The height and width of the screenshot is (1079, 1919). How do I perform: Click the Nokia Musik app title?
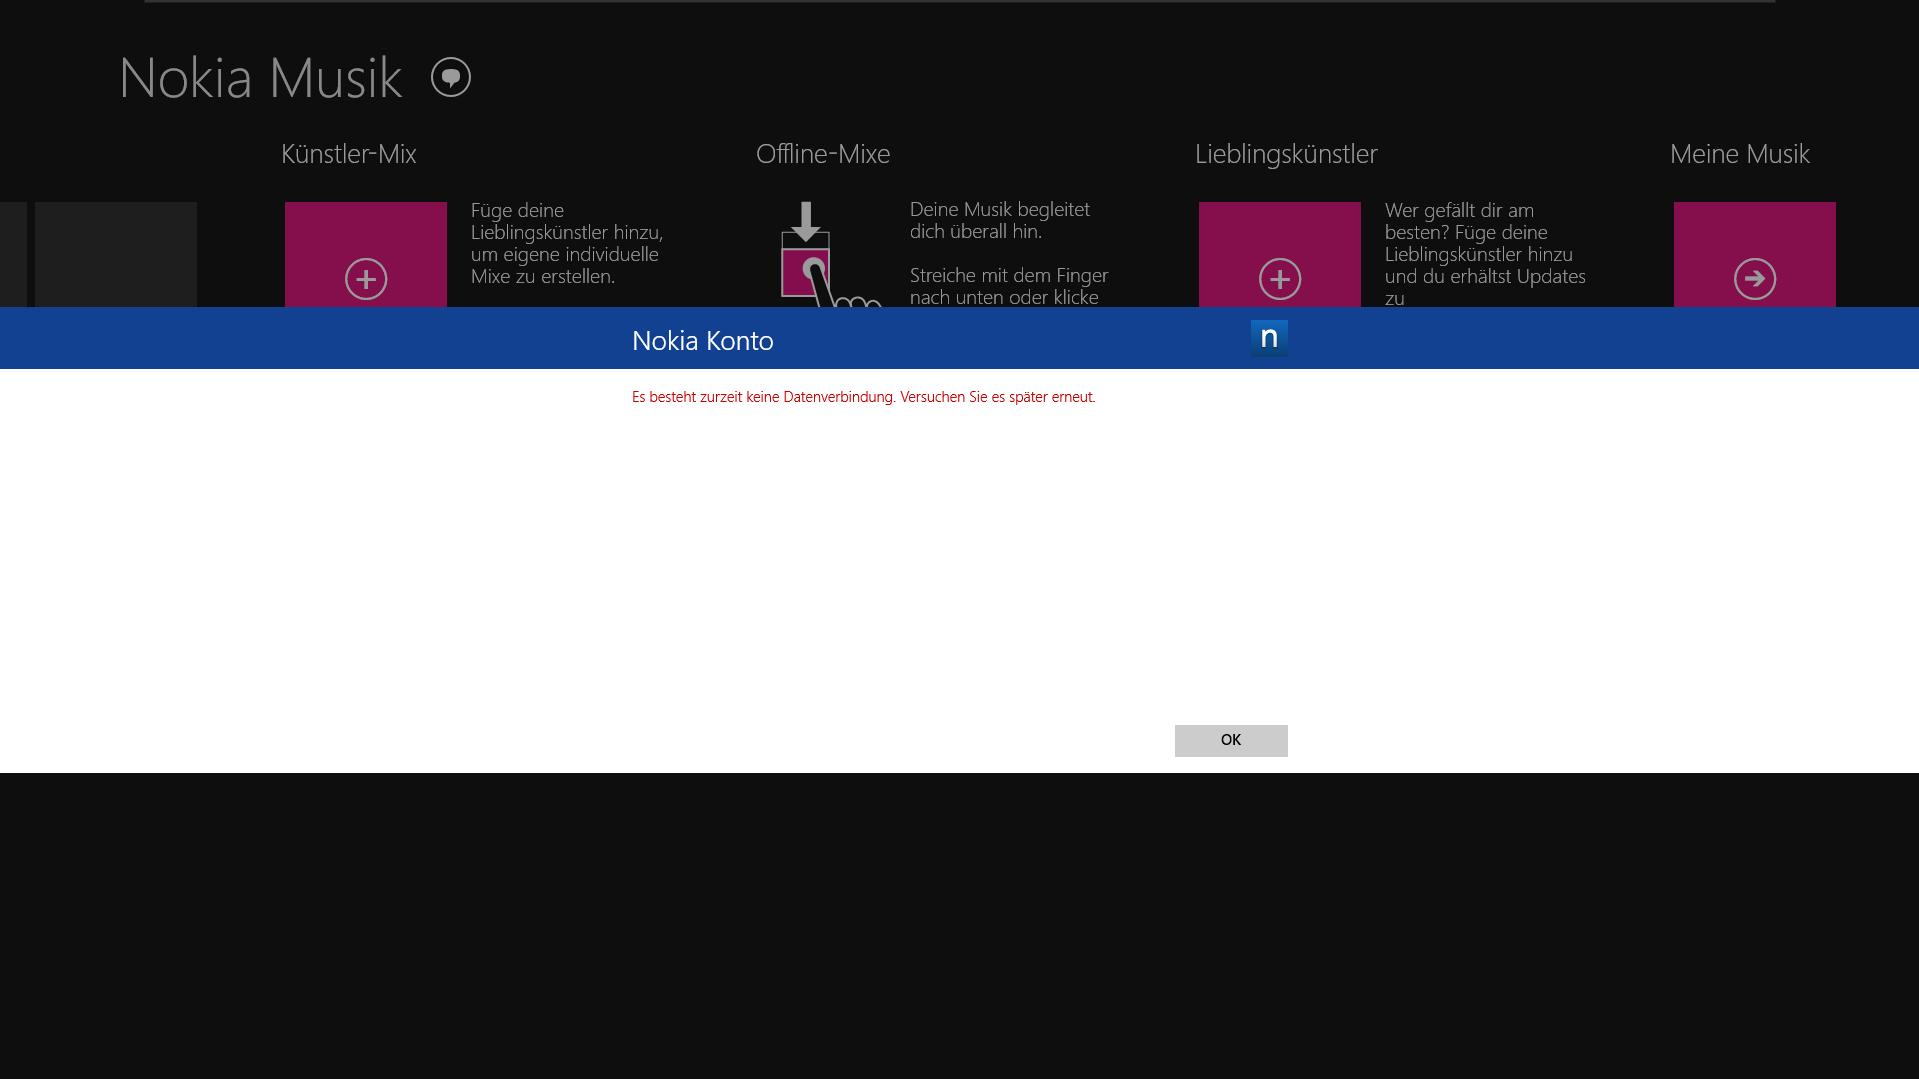coord(260,77)
